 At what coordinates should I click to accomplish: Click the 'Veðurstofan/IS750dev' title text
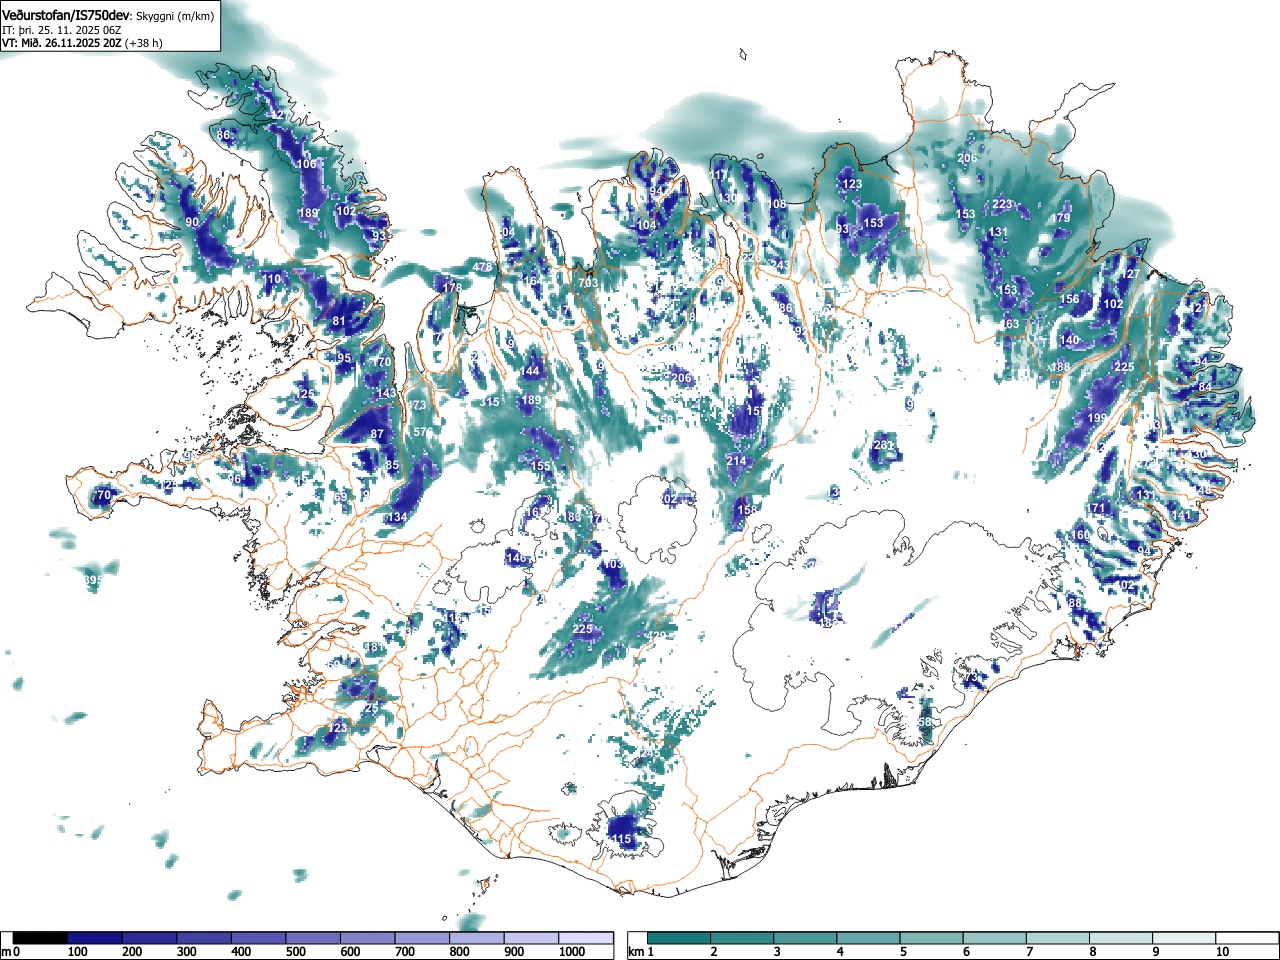coord(67,15)
